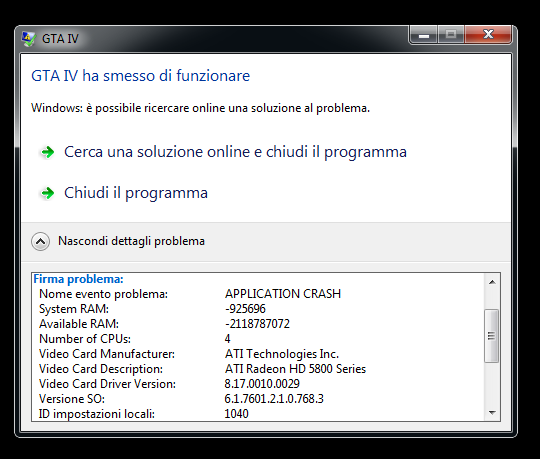Viewport: 540px width, 459px height.
Task: Click the 'Windows: è possibile ricercare online' message
Action: point(200,108)
